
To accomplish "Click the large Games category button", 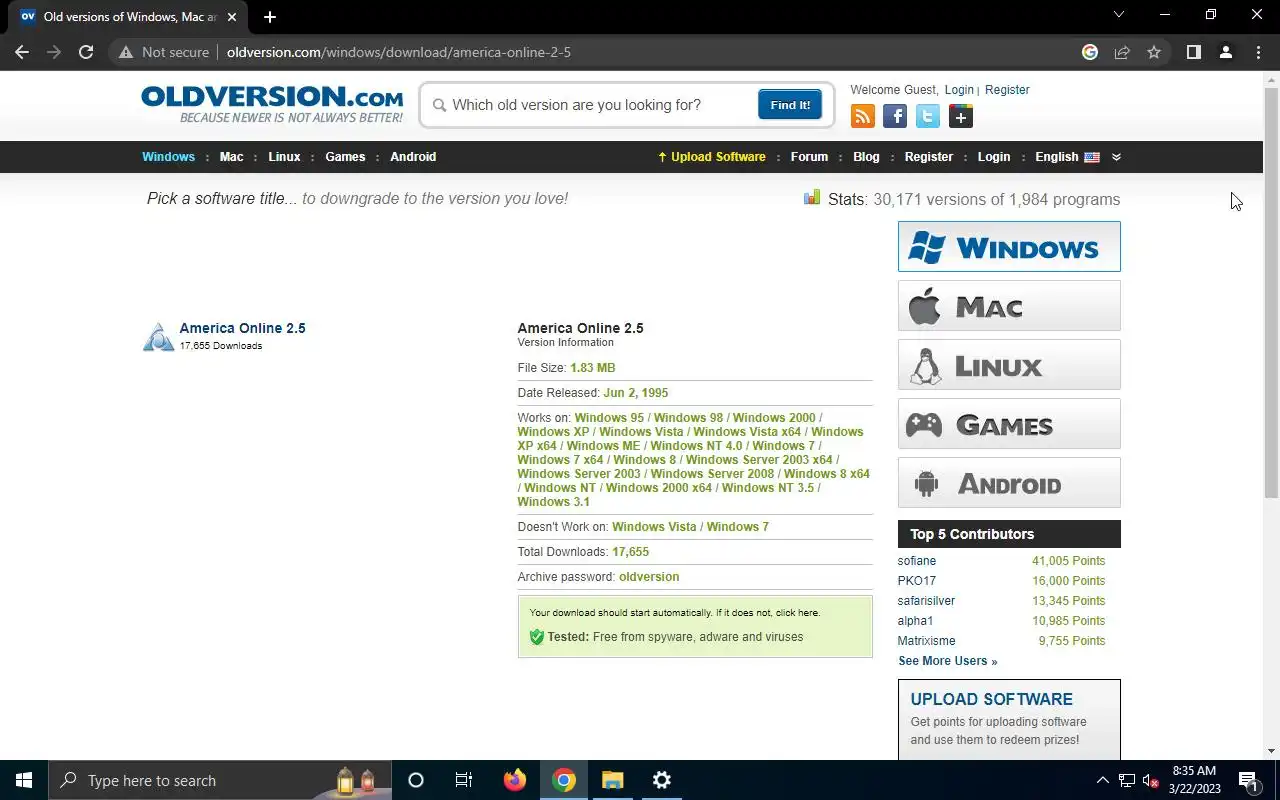I will tap(1009, 424).
